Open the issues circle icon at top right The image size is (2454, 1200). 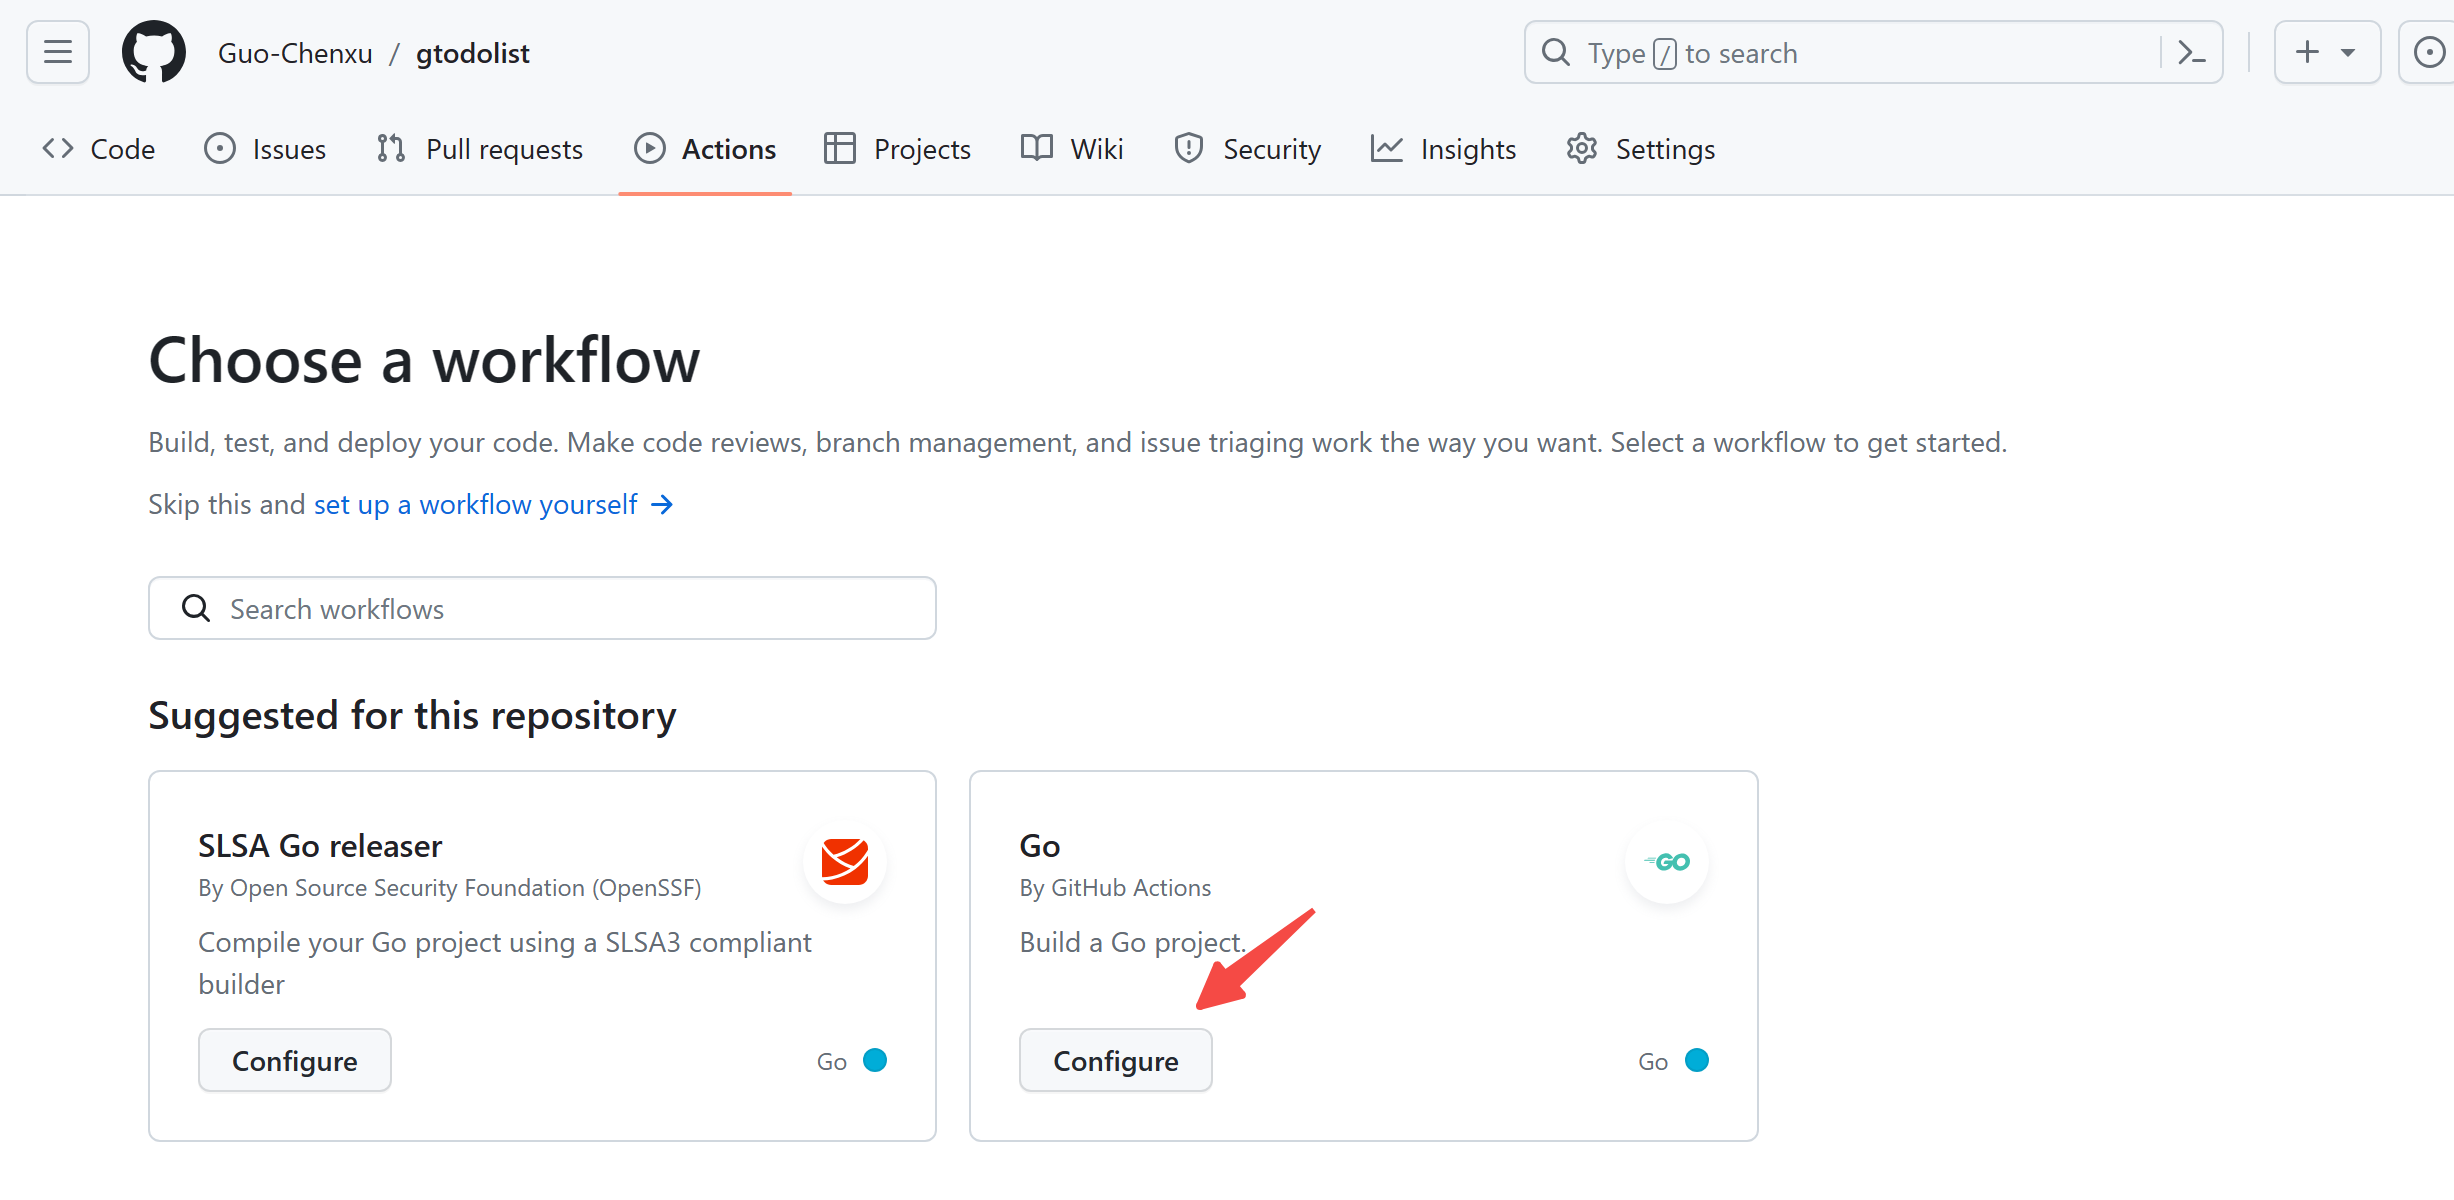[2428, 52]
